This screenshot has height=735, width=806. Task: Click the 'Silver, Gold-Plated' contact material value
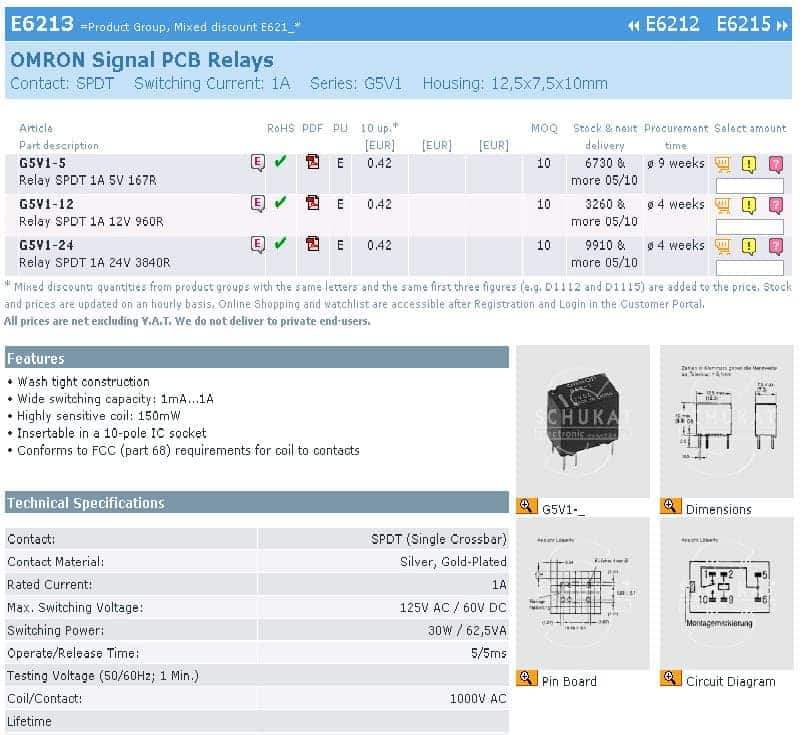click(x=453, y=562)
